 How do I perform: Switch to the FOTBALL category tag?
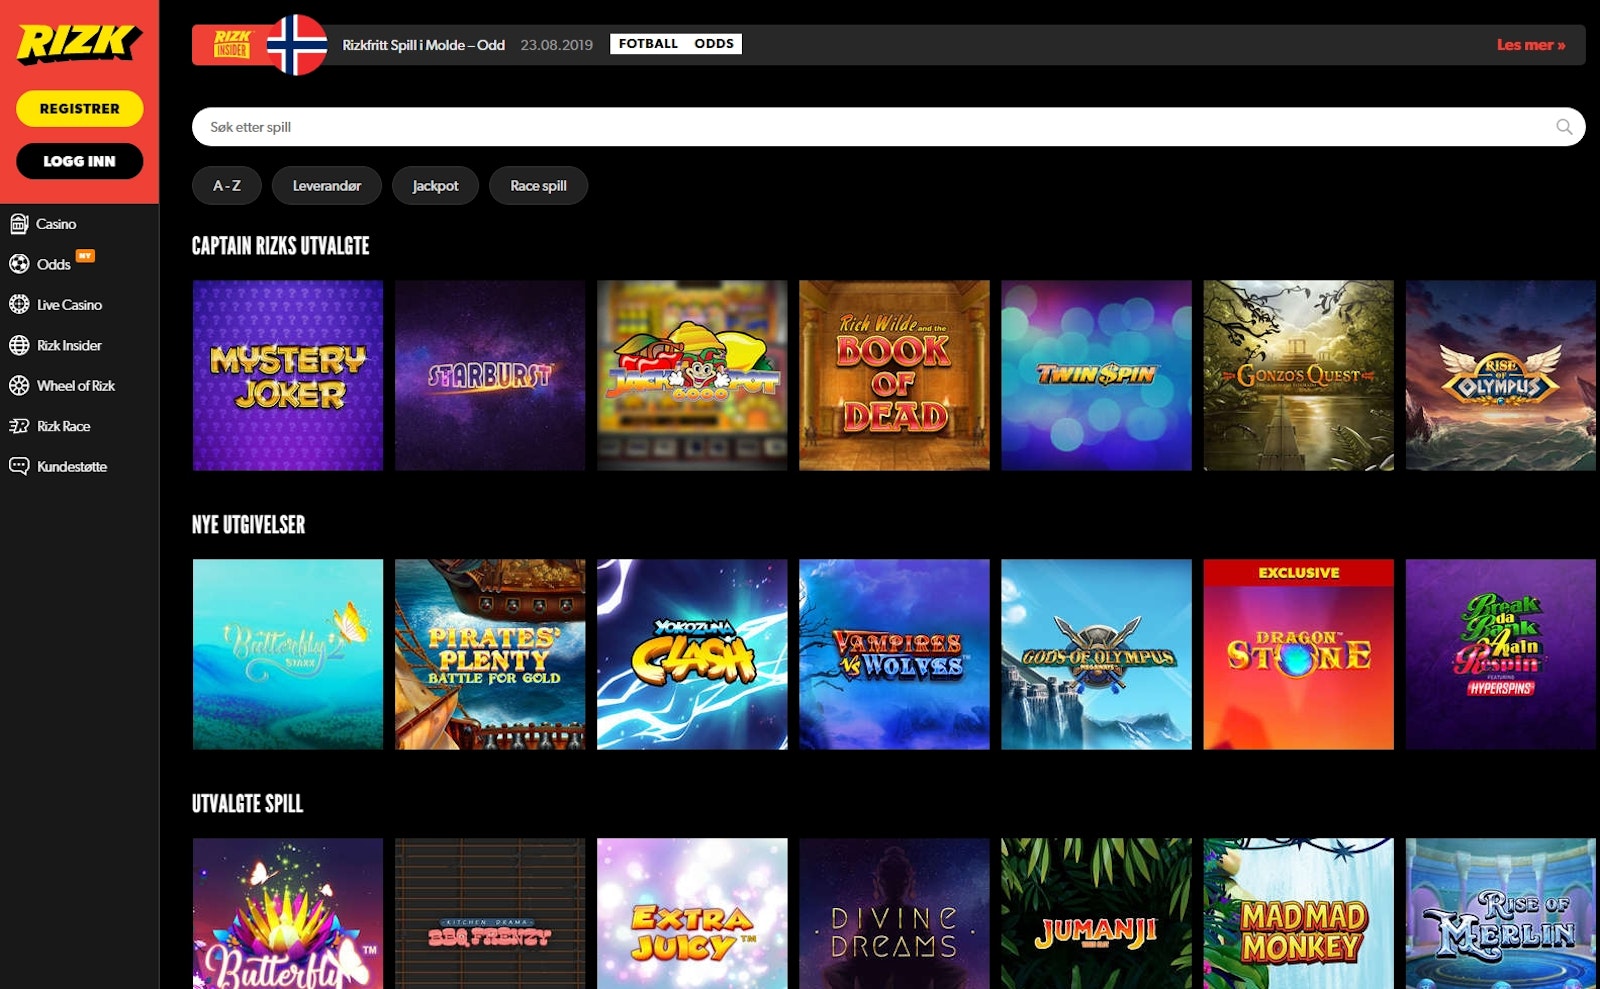pos(646,43)
